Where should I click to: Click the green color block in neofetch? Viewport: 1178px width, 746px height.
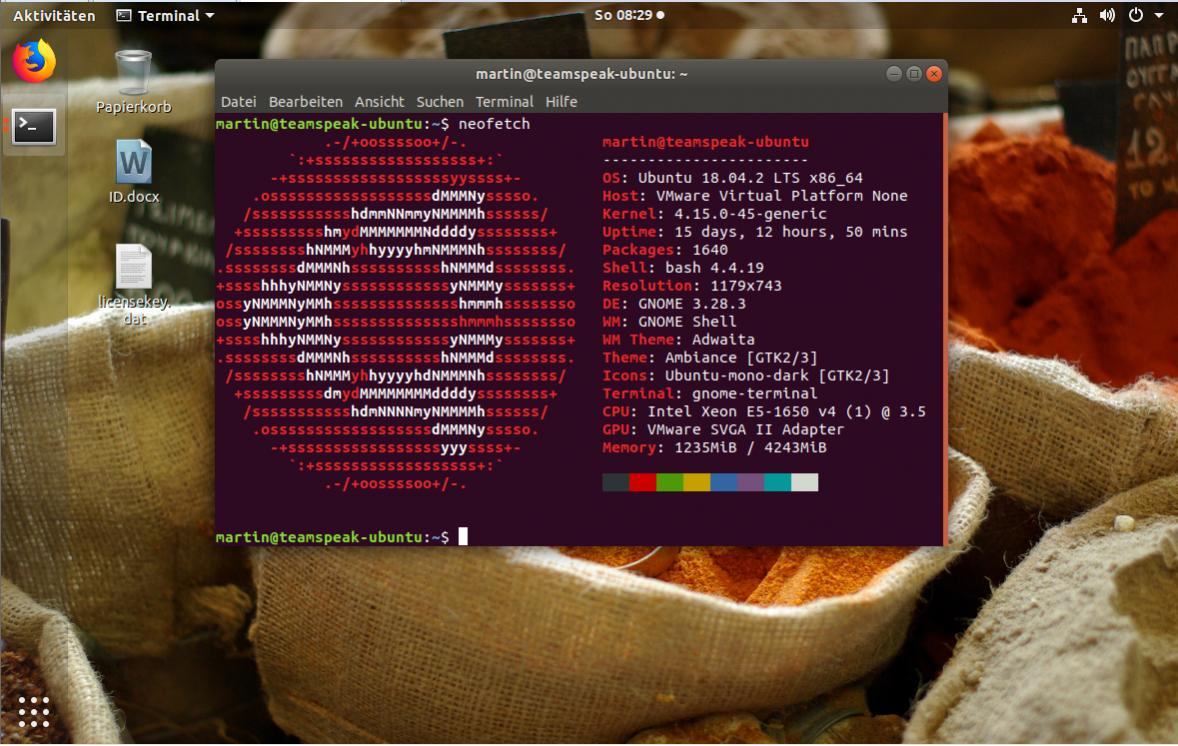click(x=669, y=482)
